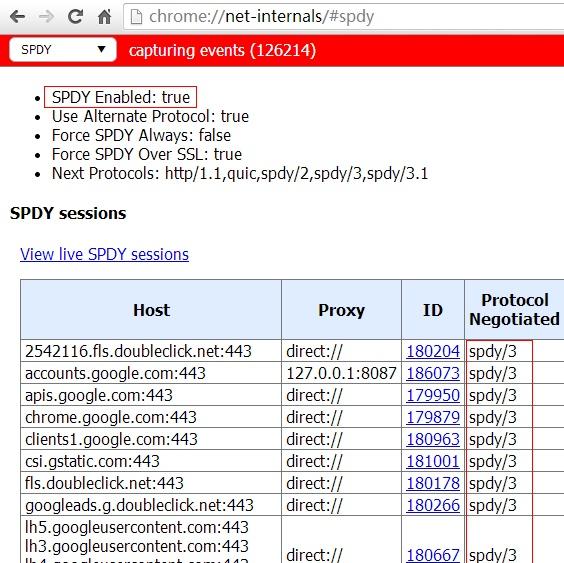Select host googleads.g.doubleclick.net:443
This screenshot has height=563, width=564.
139,505
